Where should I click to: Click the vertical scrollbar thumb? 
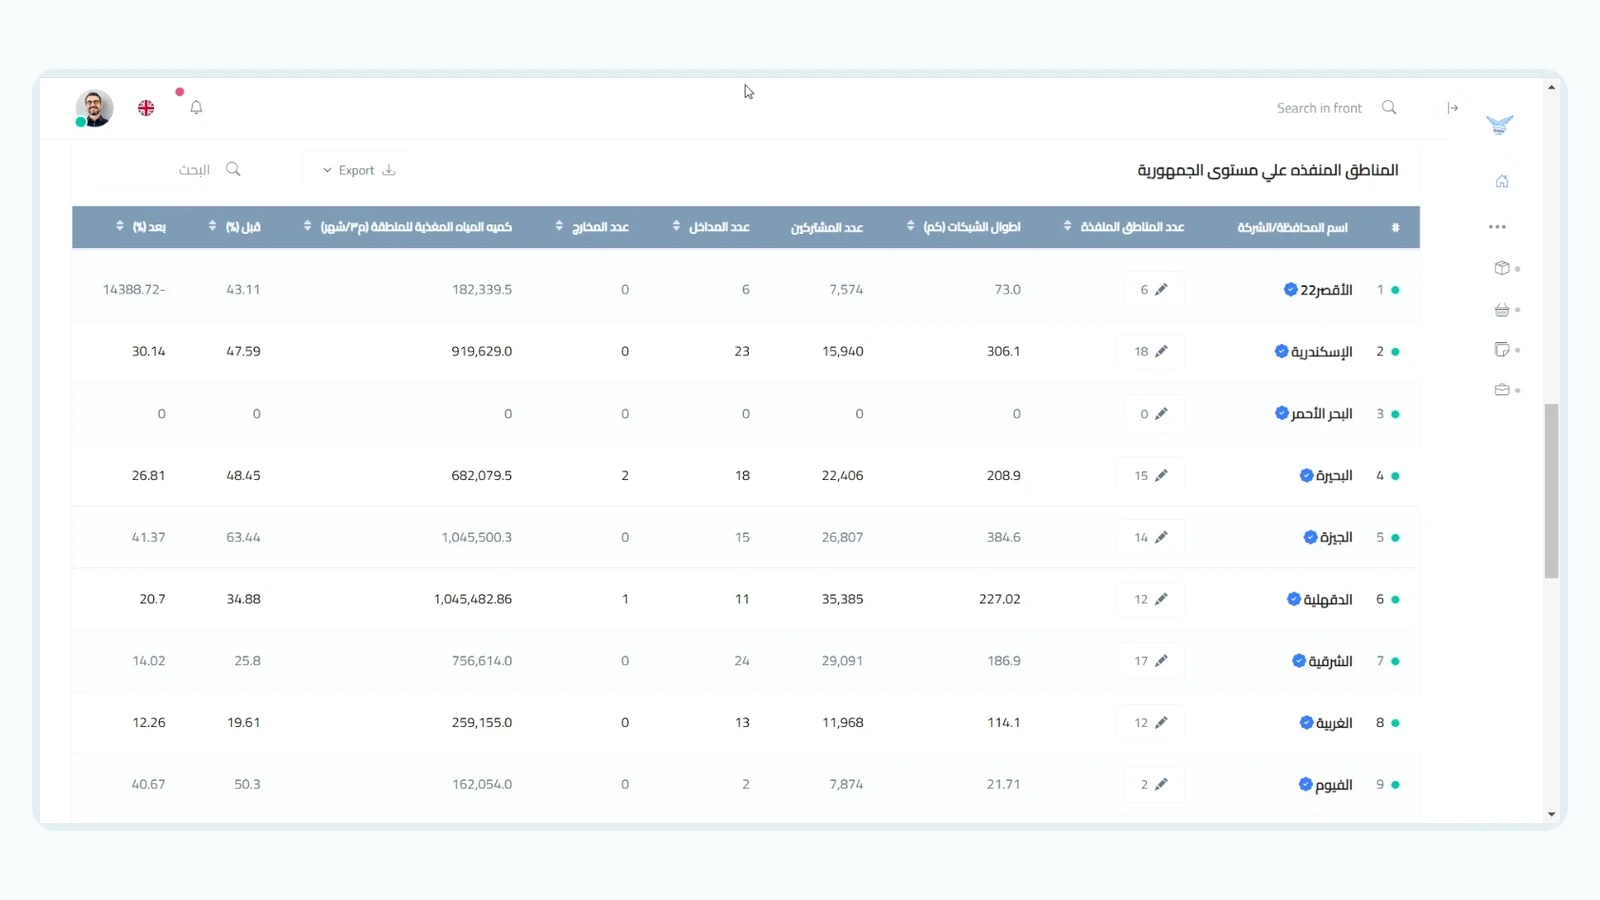[1551, 491]
